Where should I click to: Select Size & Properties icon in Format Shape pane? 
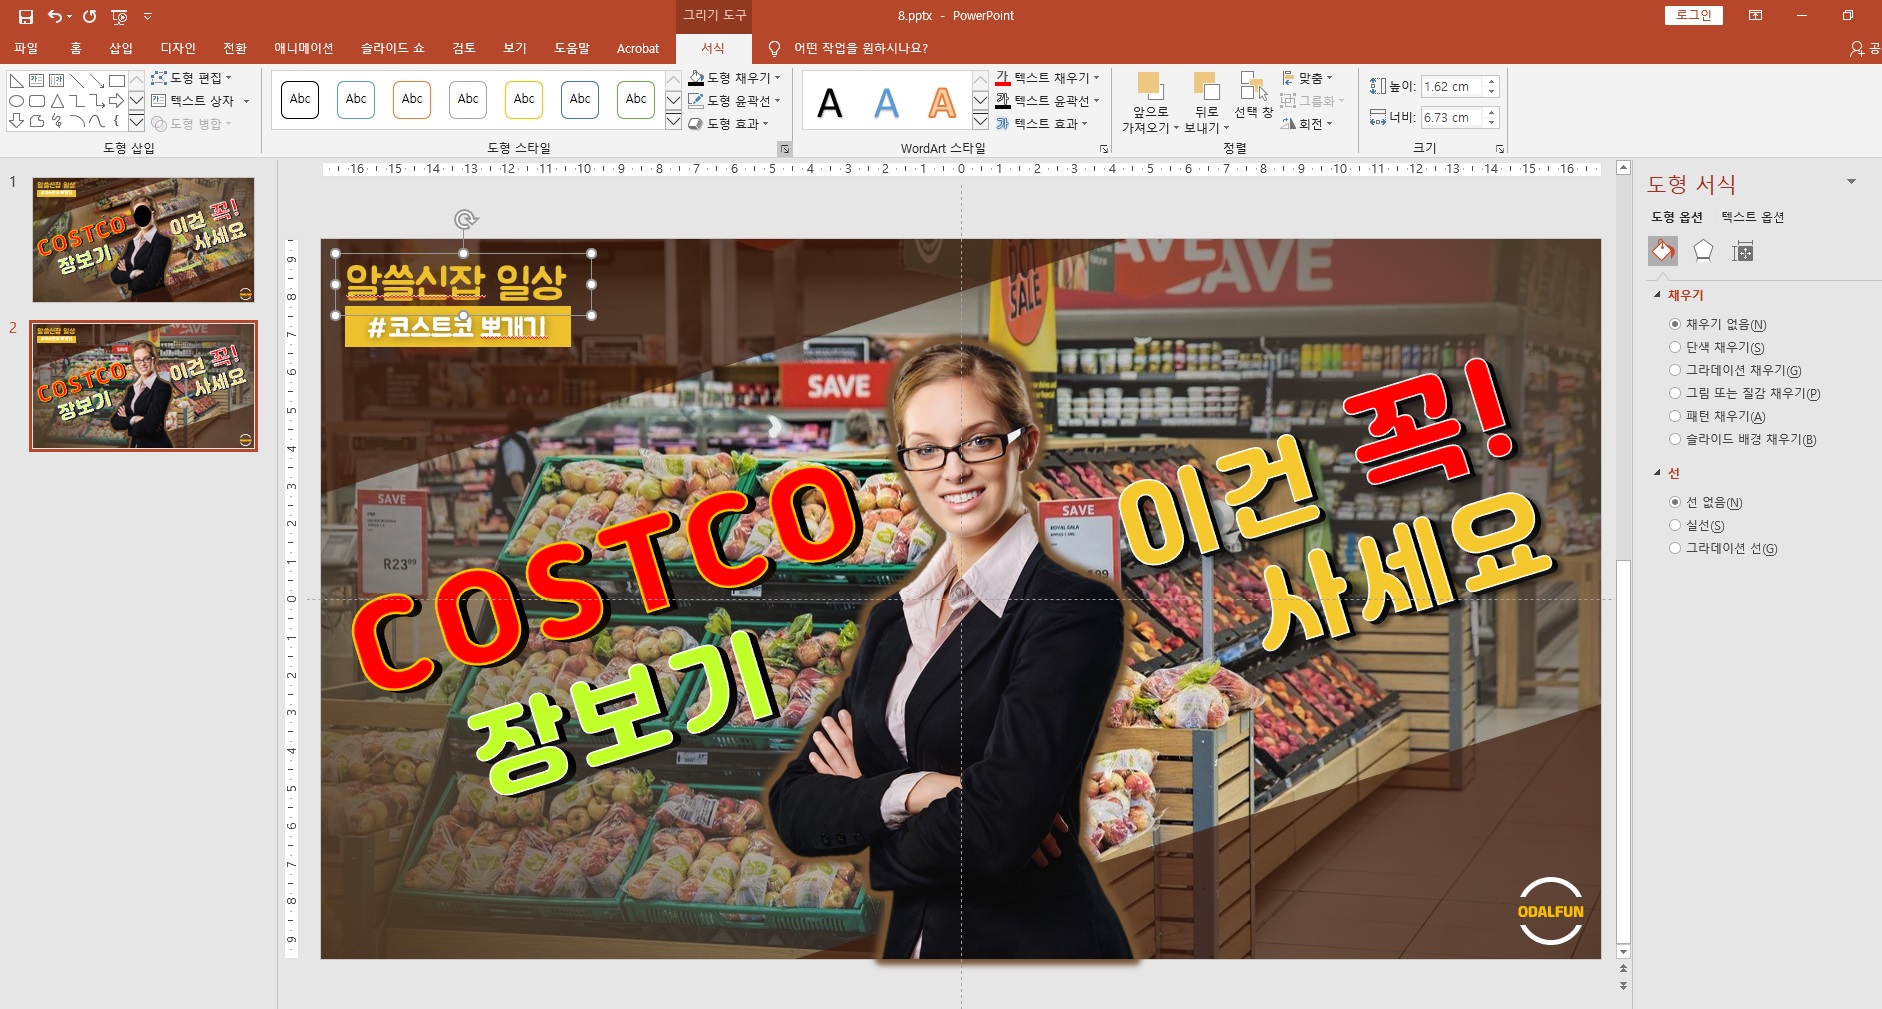1743,251
